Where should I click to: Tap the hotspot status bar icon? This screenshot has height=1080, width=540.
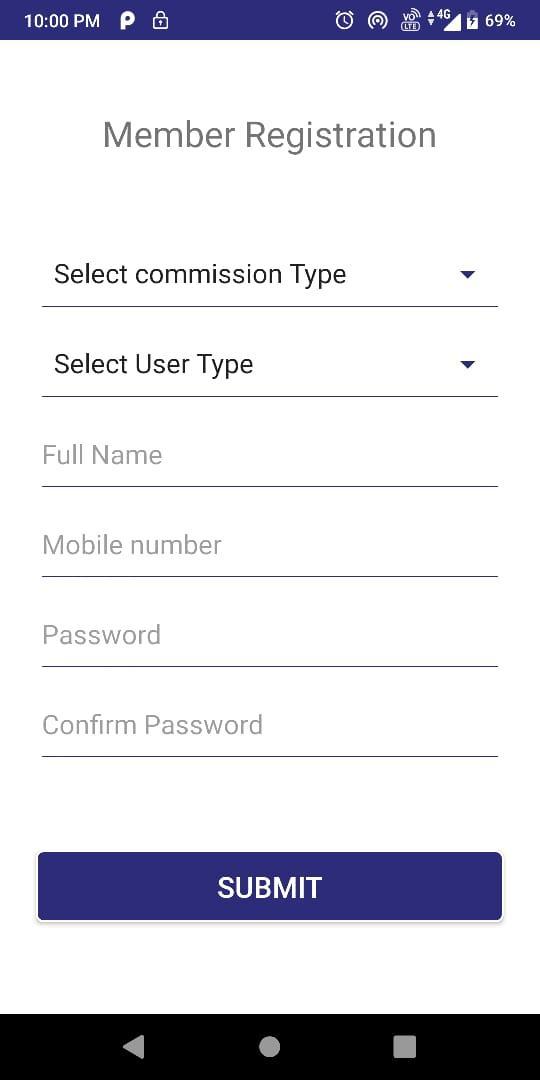click(x=377, y=21)
